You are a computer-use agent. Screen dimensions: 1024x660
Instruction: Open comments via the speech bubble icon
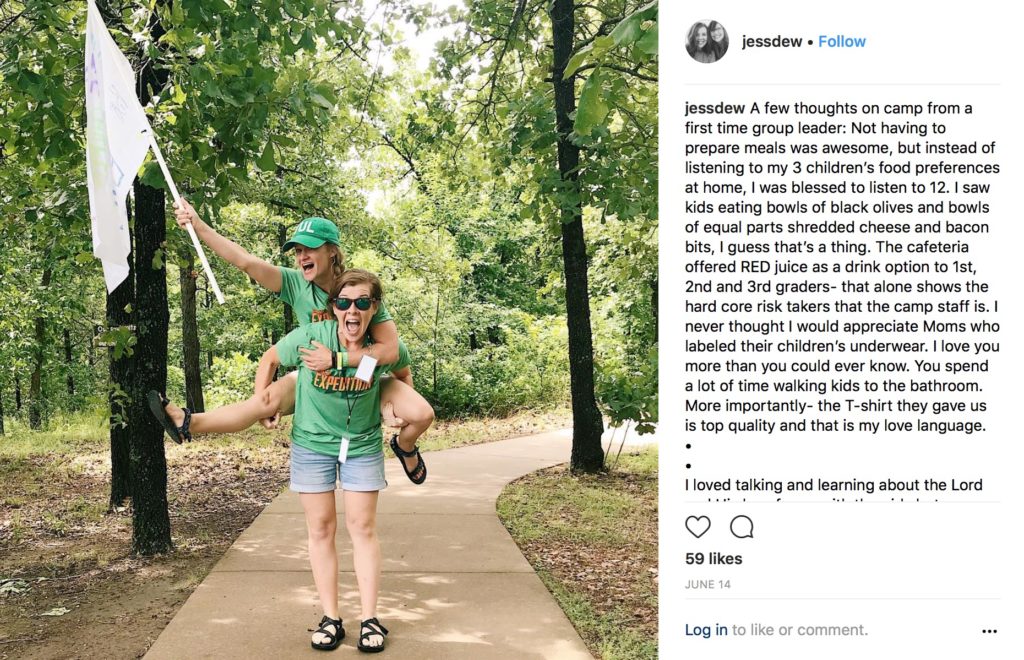(742, 526)
